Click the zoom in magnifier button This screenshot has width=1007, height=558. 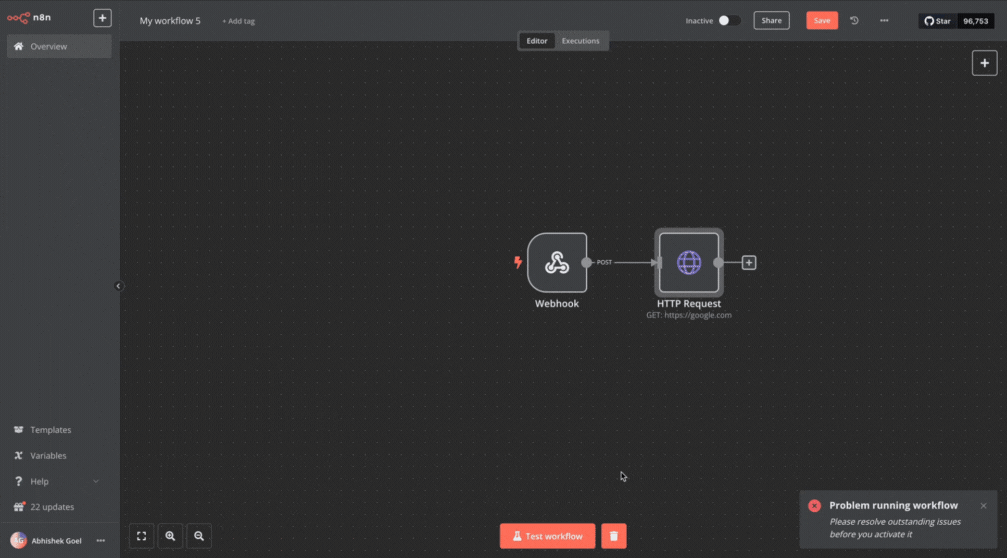170,537
